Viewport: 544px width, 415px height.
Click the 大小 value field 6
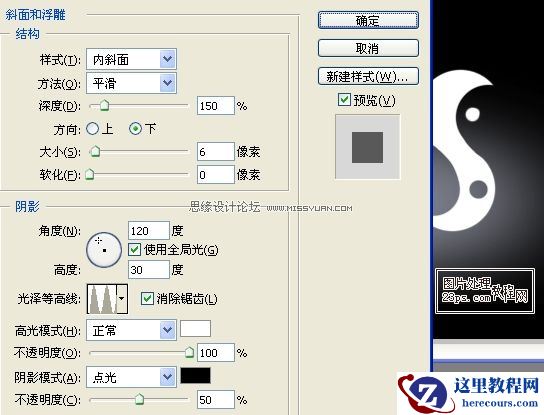(x=215, y=151)
